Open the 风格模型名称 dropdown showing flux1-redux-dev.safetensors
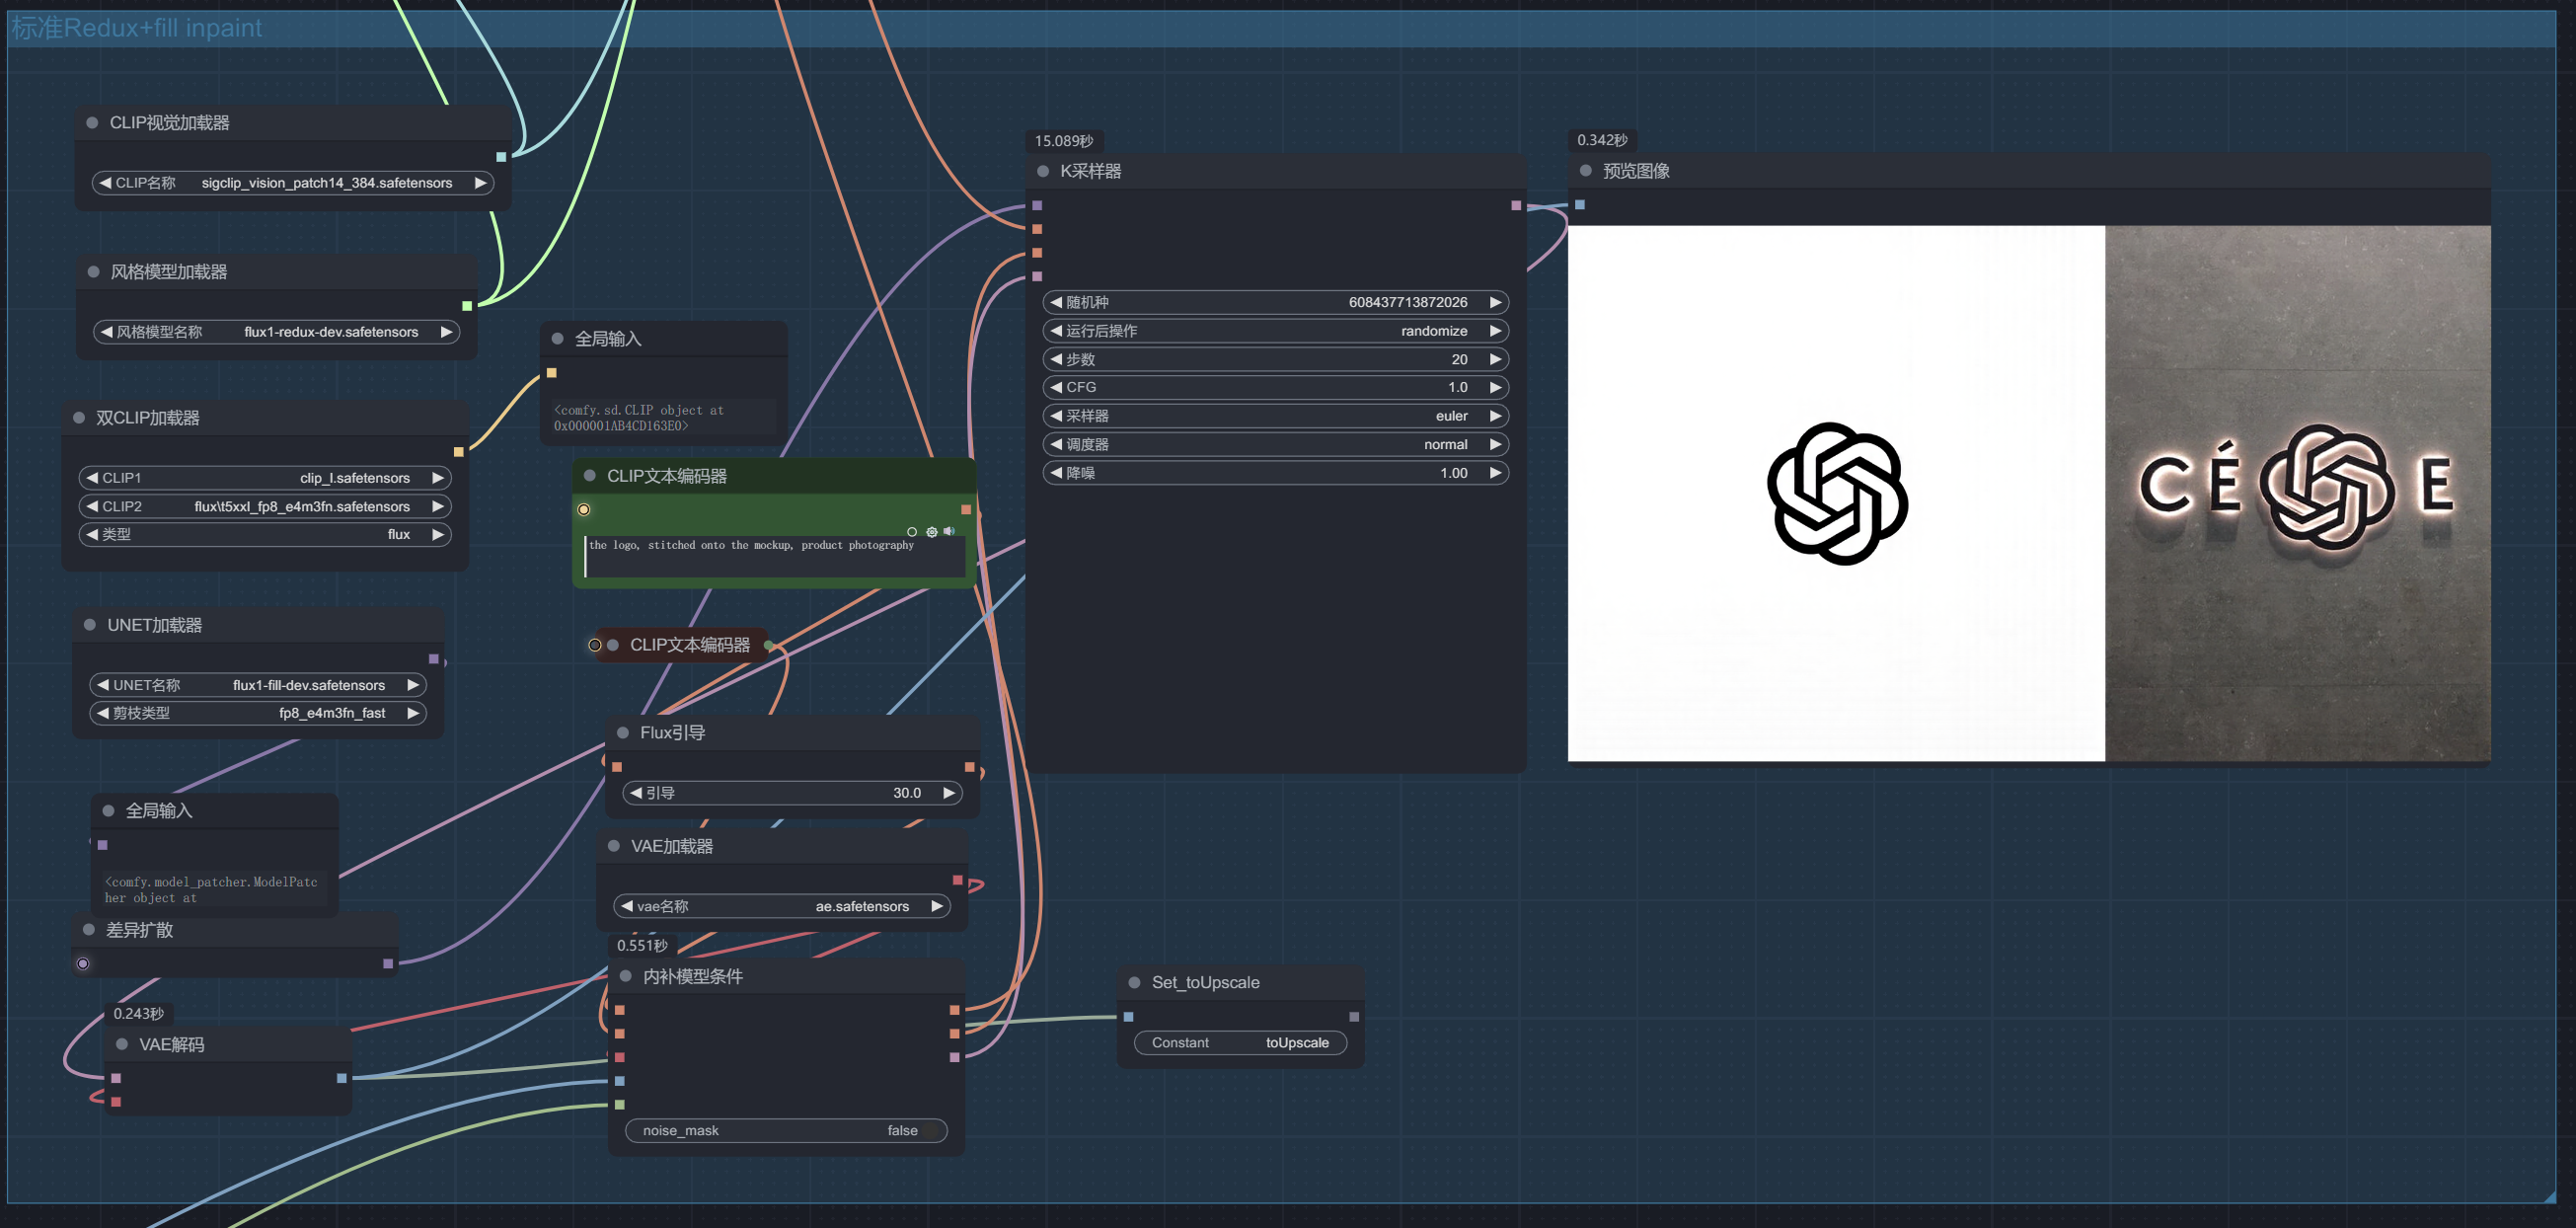This screenshot has height=1228, width=2576. pyautogui.click(x=277, y=332)
